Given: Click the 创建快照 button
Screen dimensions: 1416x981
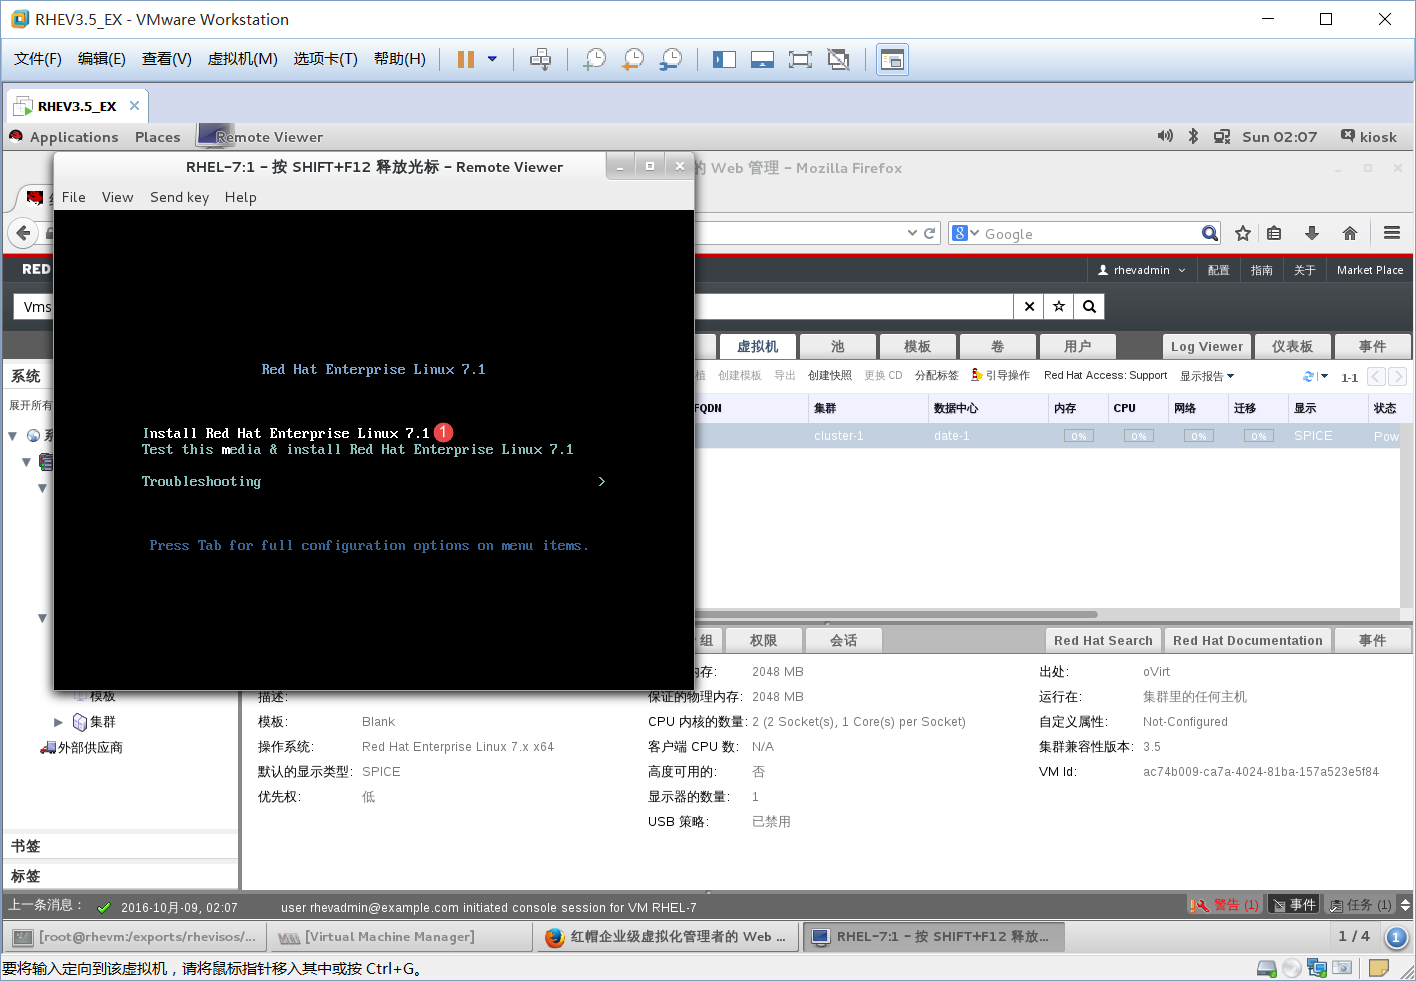Looking at the screenshot, I should (x=830, y=376).
